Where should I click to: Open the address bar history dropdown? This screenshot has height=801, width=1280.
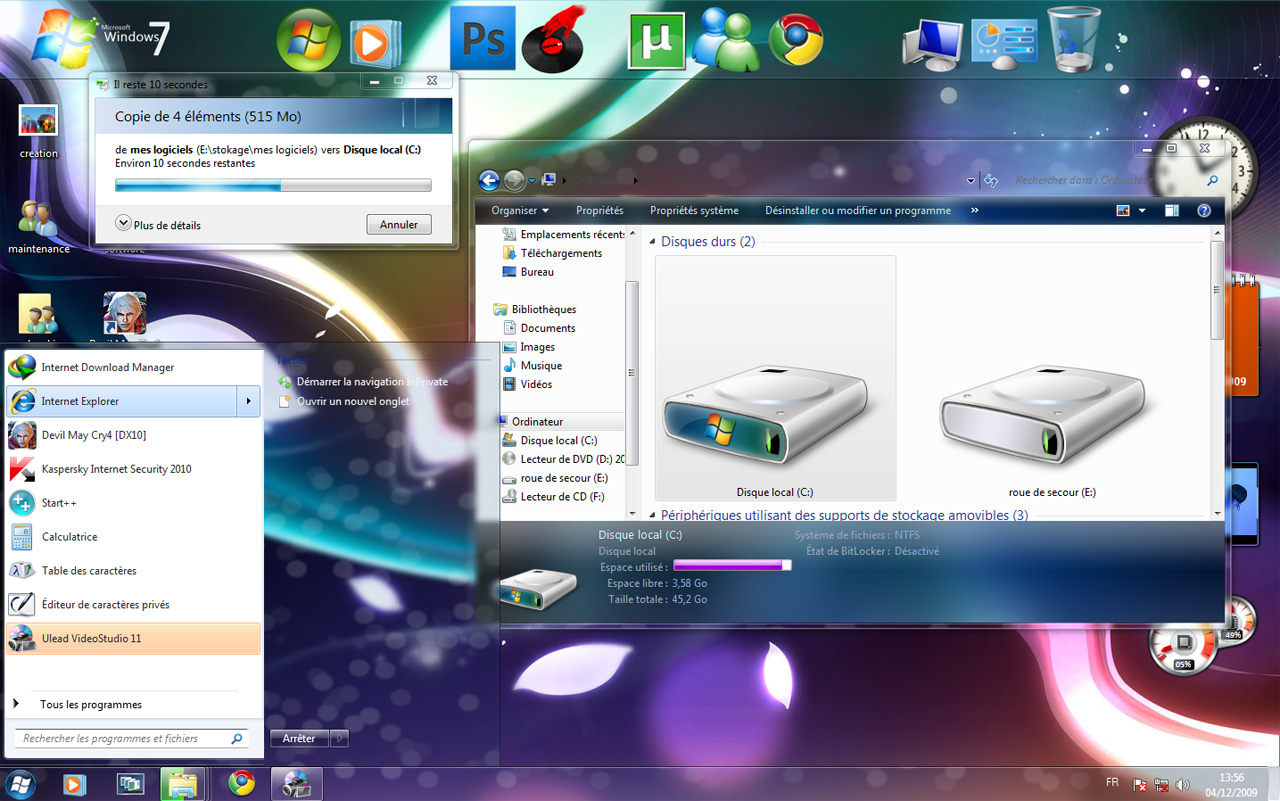pos(971,181)
